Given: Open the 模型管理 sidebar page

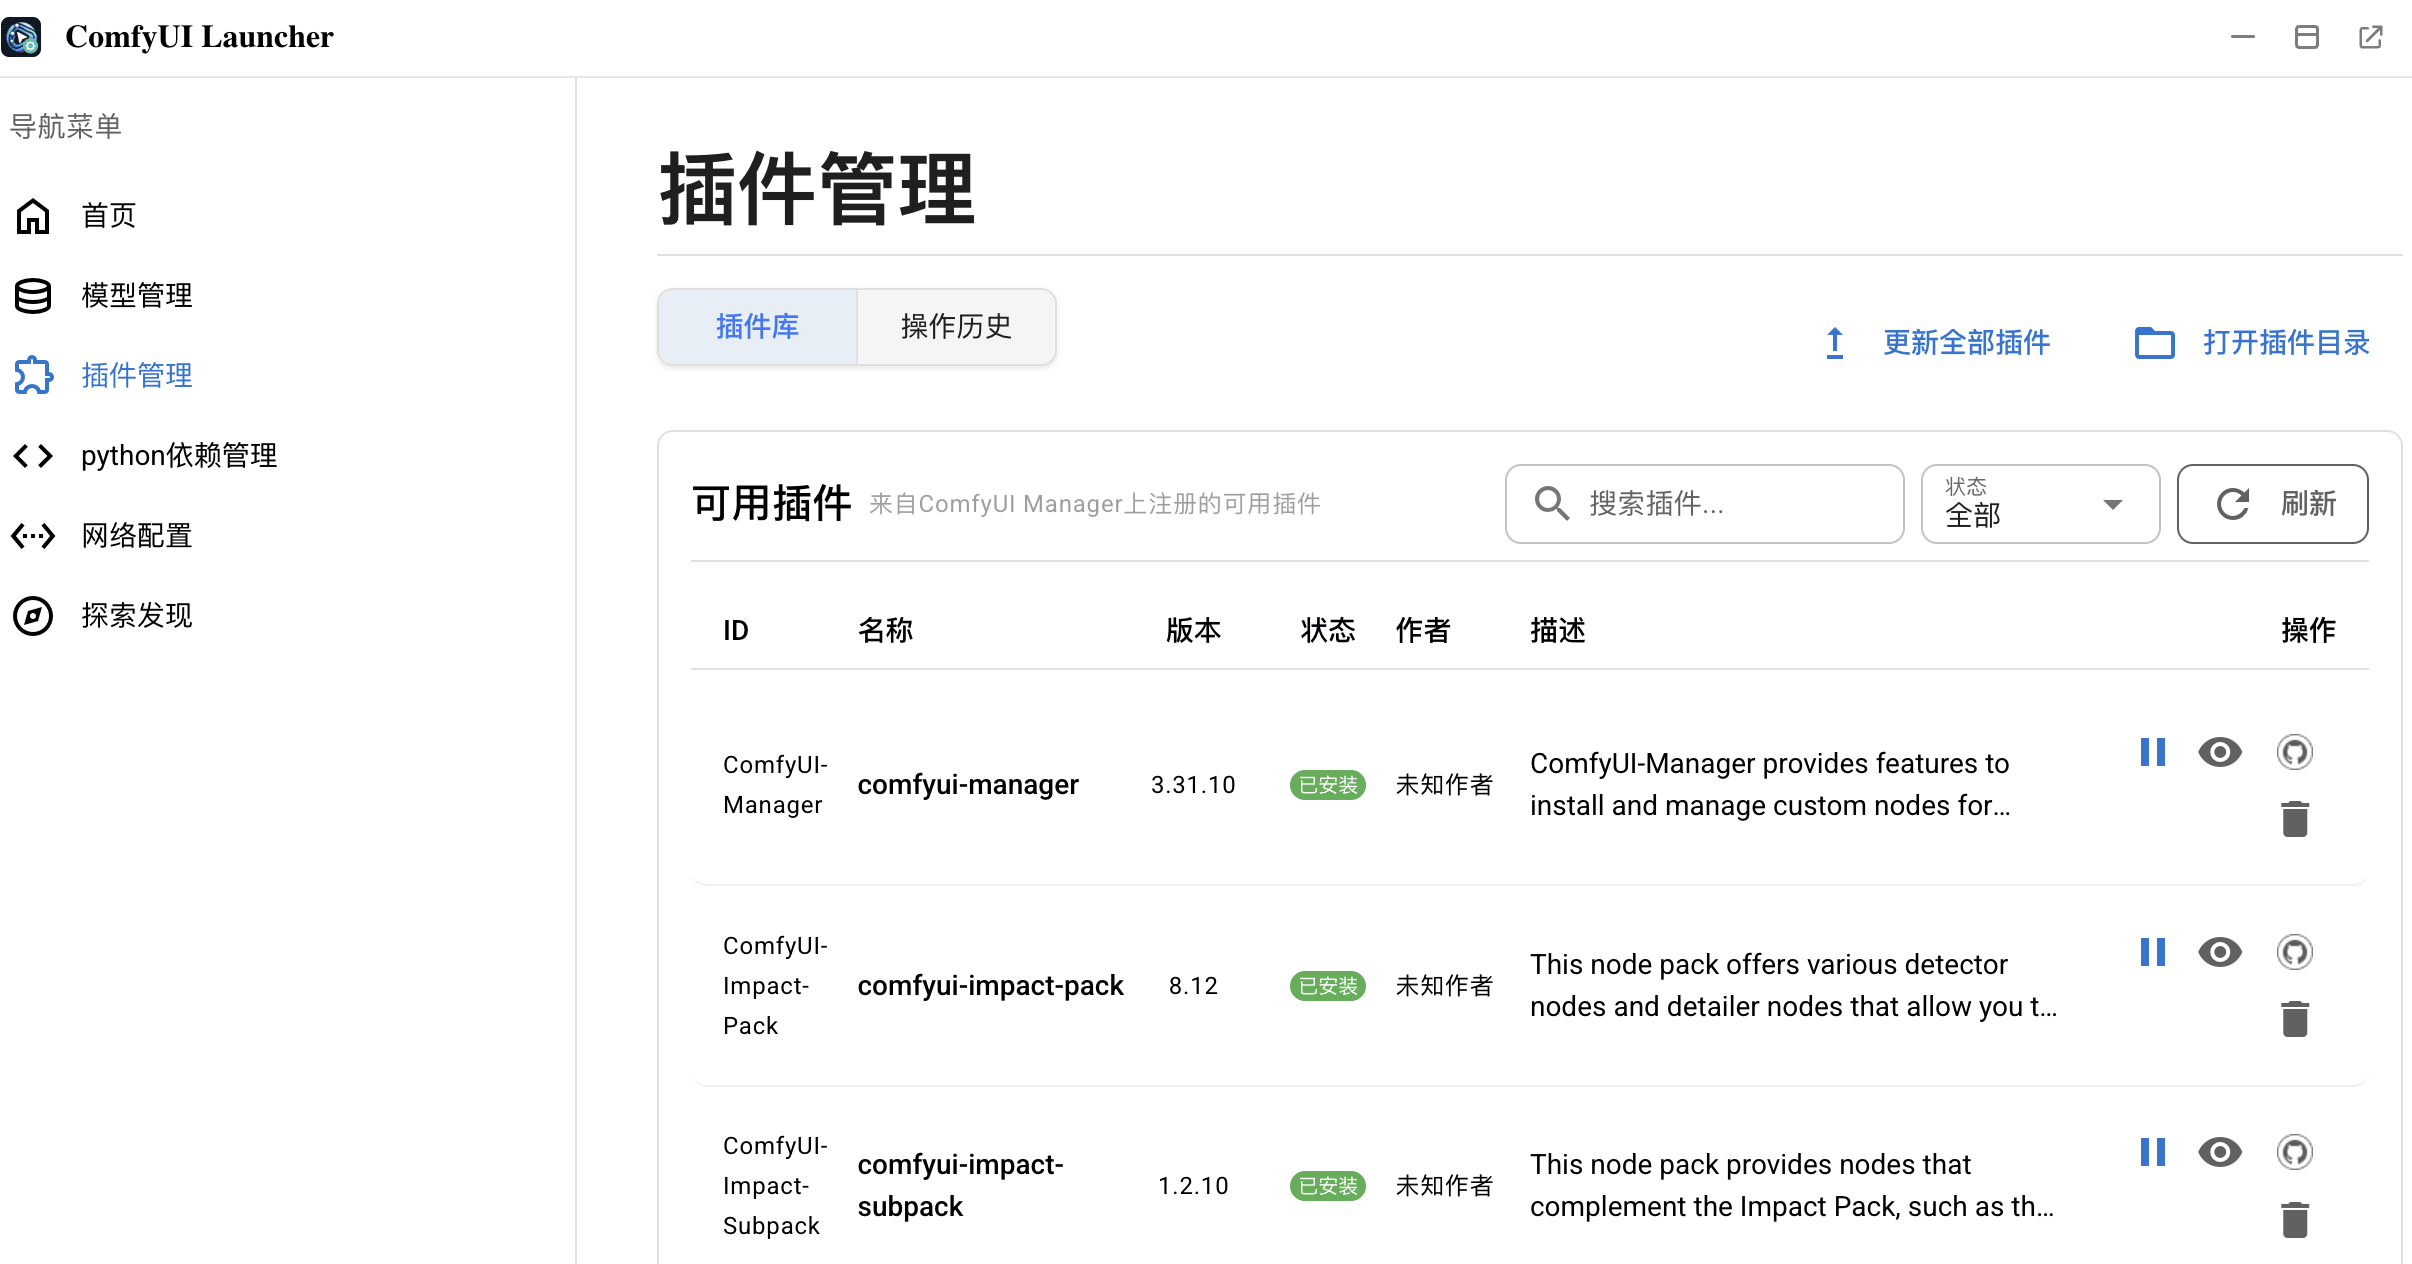Looking at the screenshot, I should pos(136,294).
